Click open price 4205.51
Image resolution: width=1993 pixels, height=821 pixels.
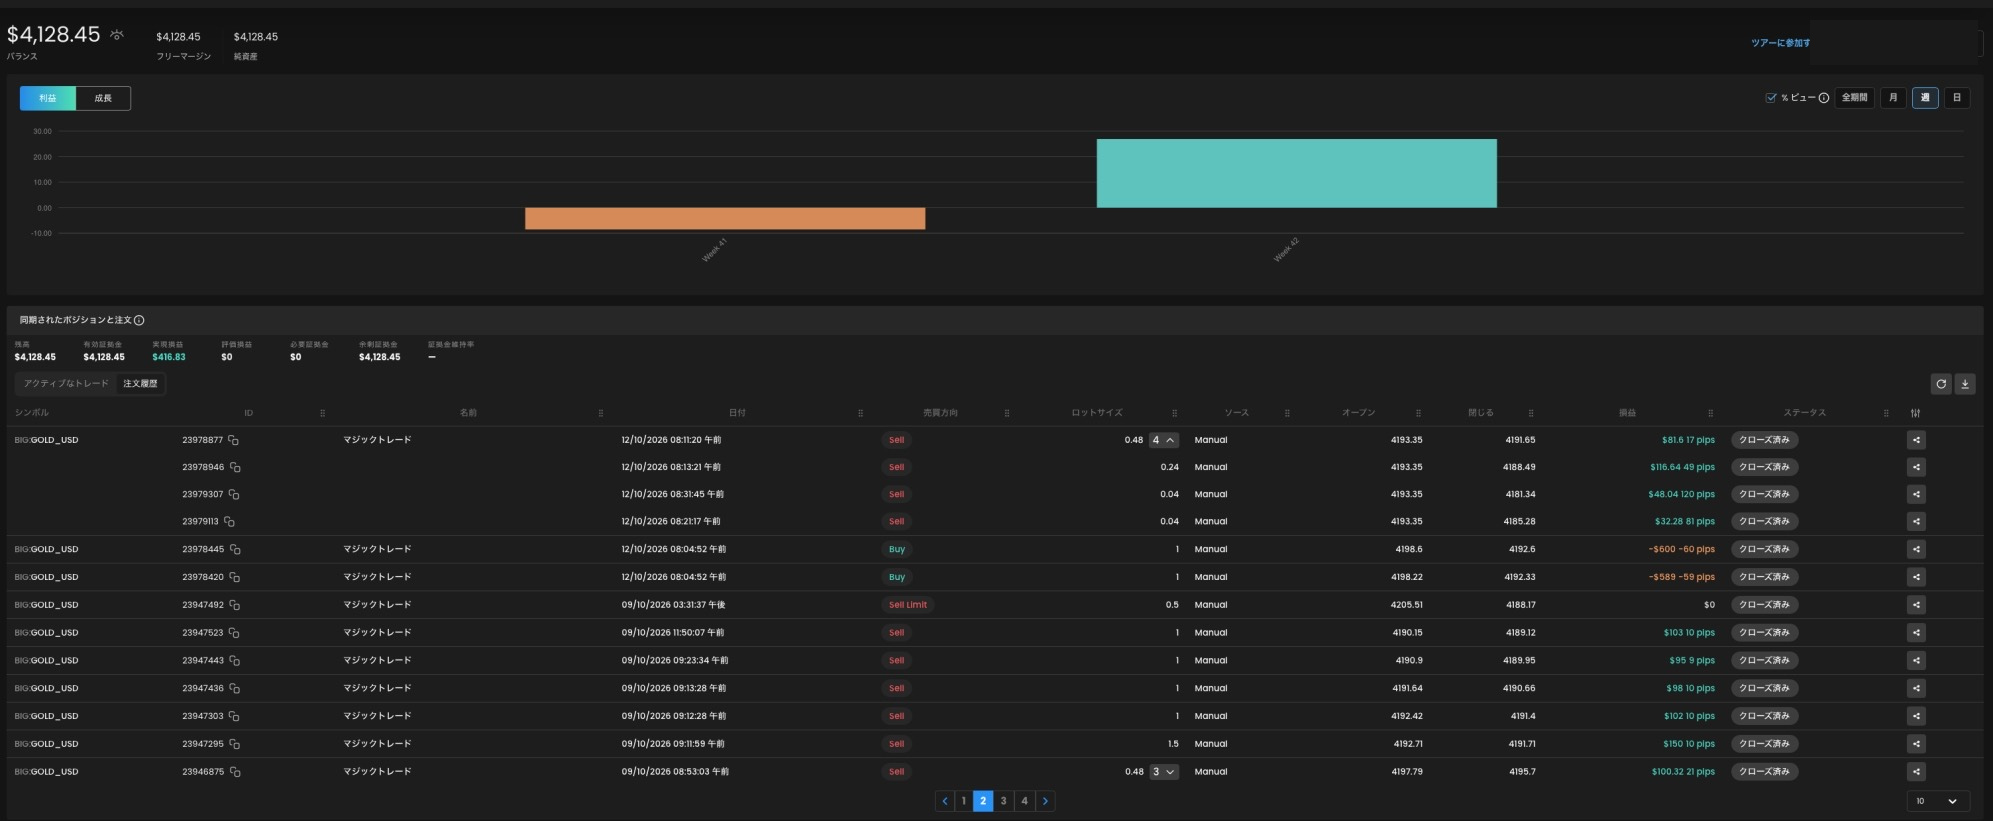pyautogui.click(x=1407, y=605)
